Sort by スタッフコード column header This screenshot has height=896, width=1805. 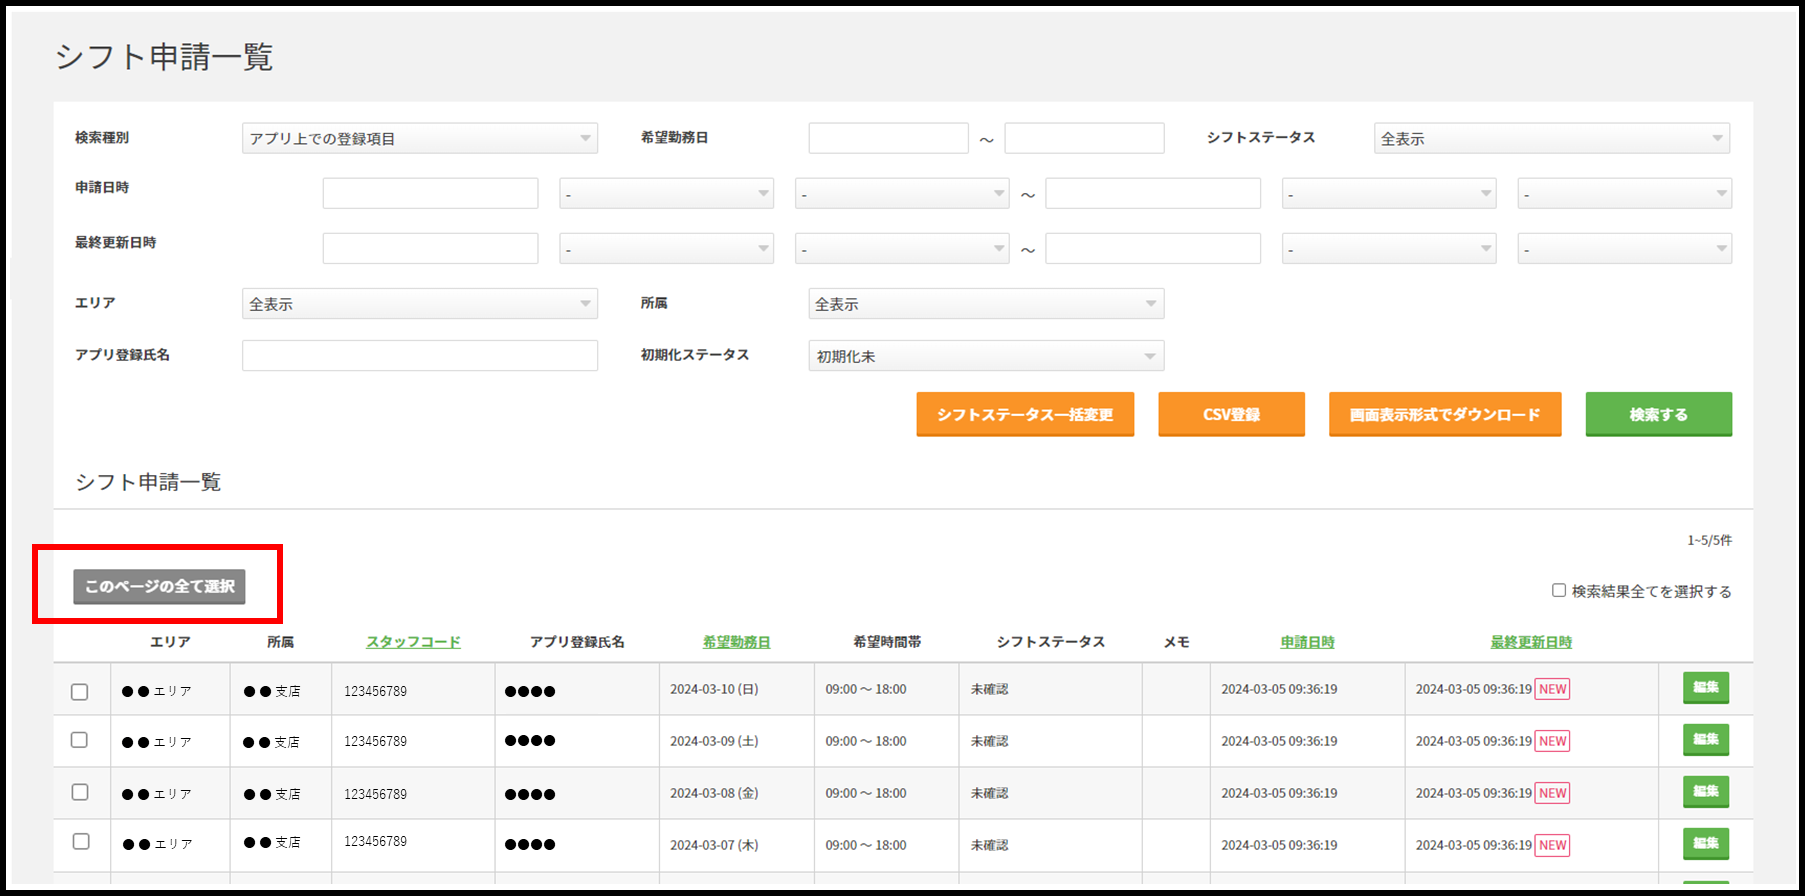click(413, 642)
